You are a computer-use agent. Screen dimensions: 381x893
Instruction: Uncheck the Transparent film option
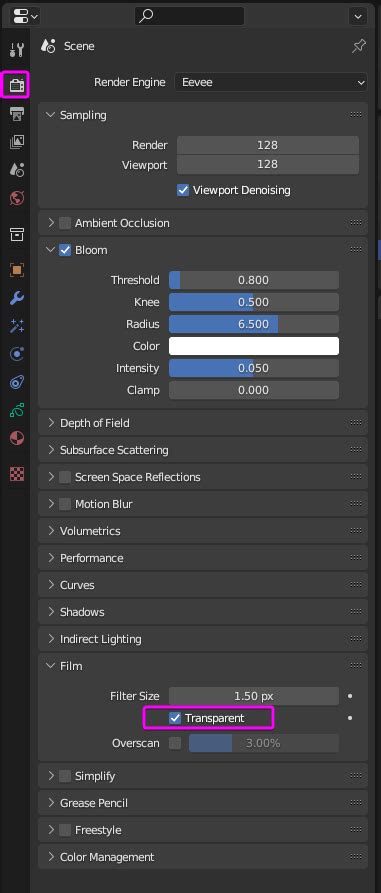click(175, 718)
